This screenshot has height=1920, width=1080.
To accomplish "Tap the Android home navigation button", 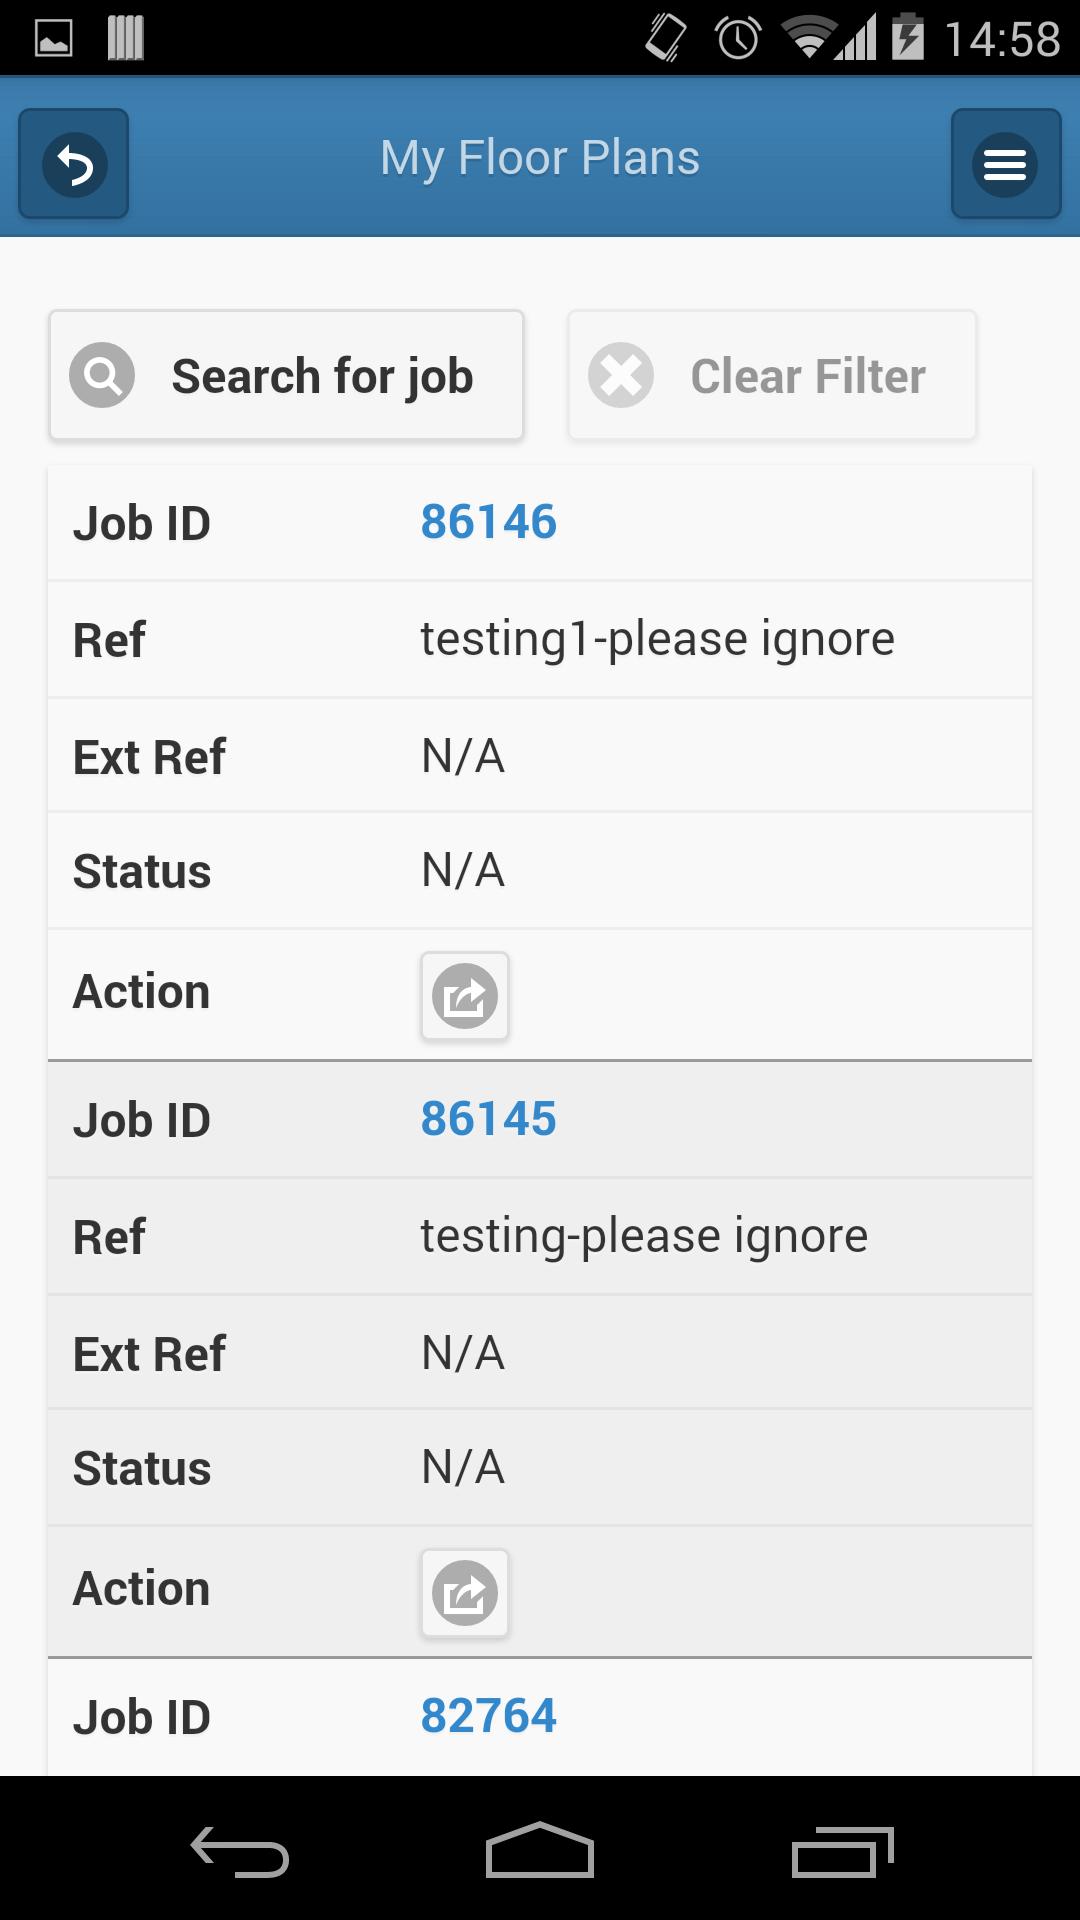I will (x=540, y=1852).
